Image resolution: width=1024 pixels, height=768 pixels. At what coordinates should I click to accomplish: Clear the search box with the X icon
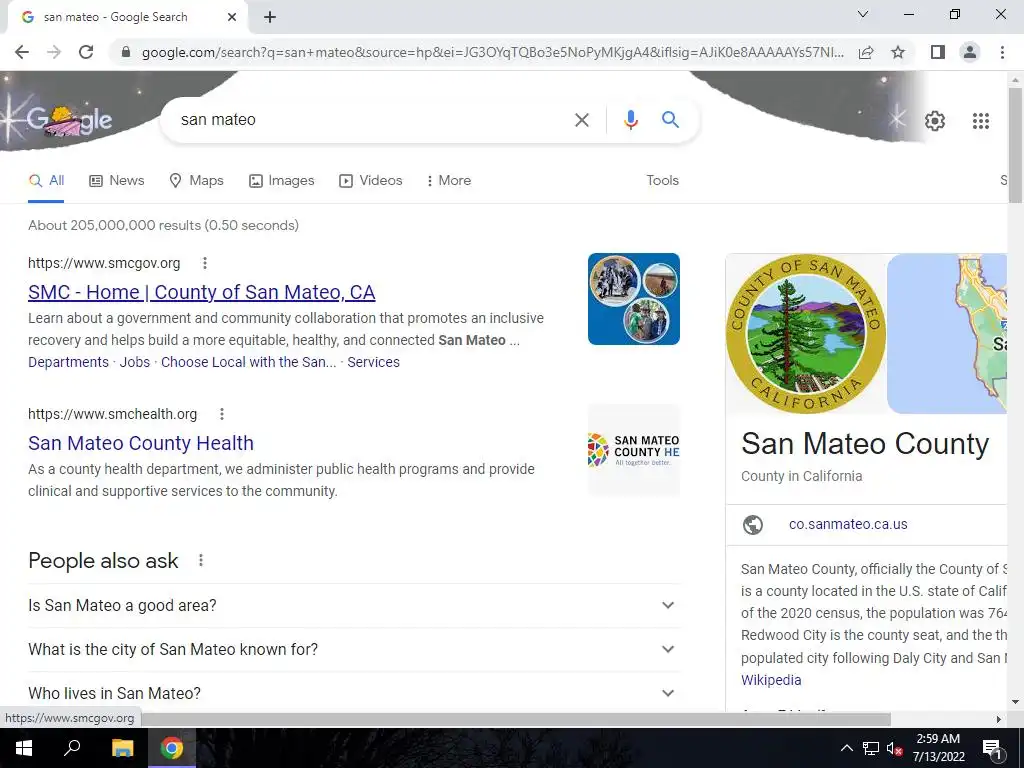[581, 120]
